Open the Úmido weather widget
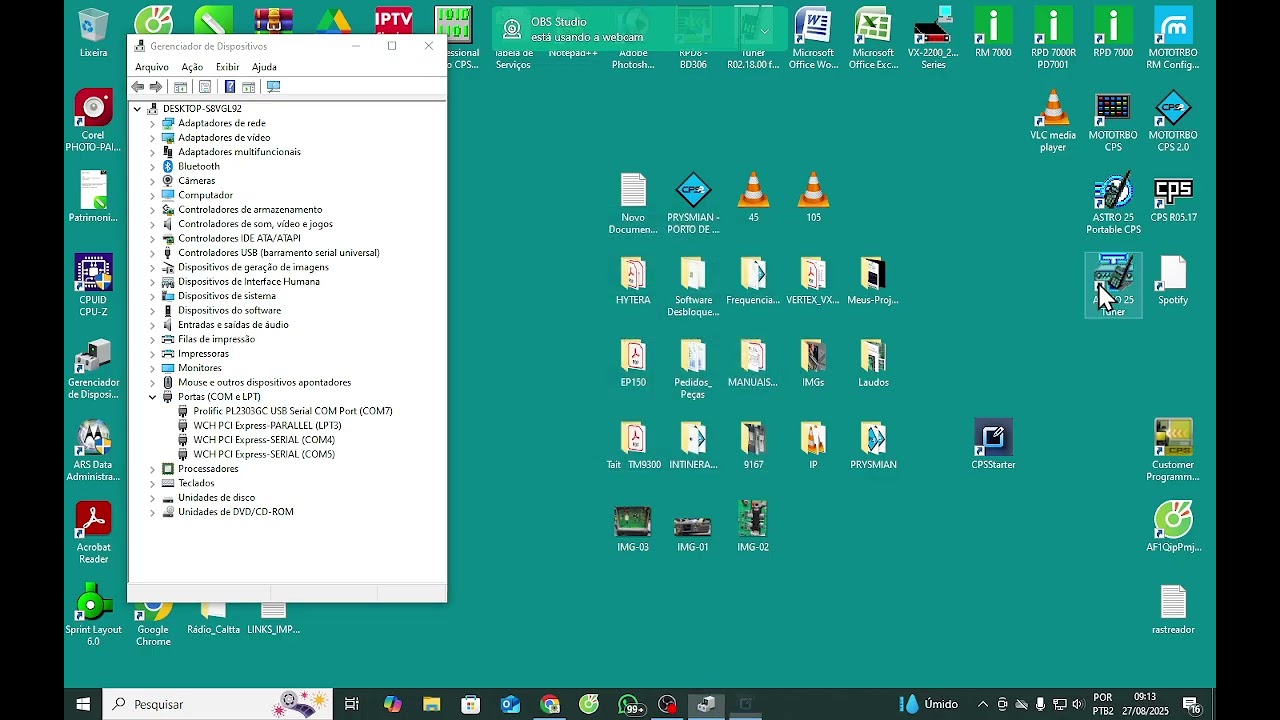 [931, 704]
